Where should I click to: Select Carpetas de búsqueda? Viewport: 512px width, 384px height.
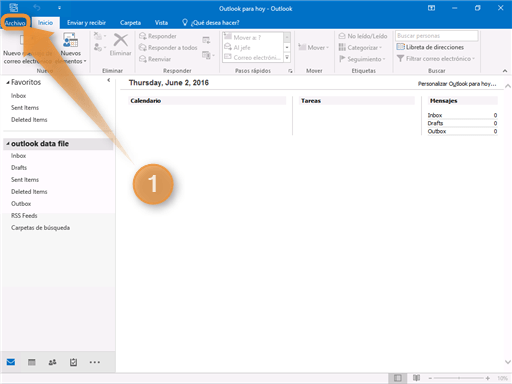click(40, 228)
